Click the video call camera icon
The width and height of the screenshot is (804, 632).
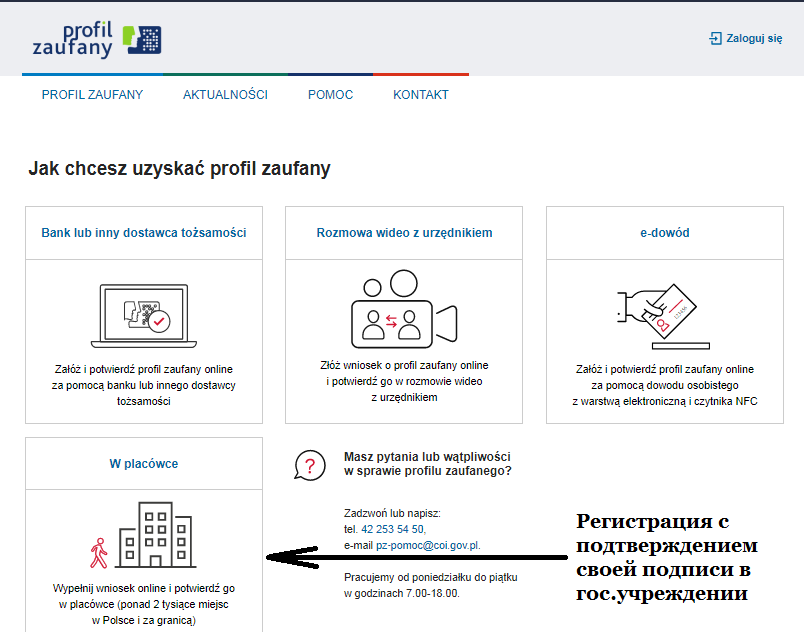(x=403, y=310)
